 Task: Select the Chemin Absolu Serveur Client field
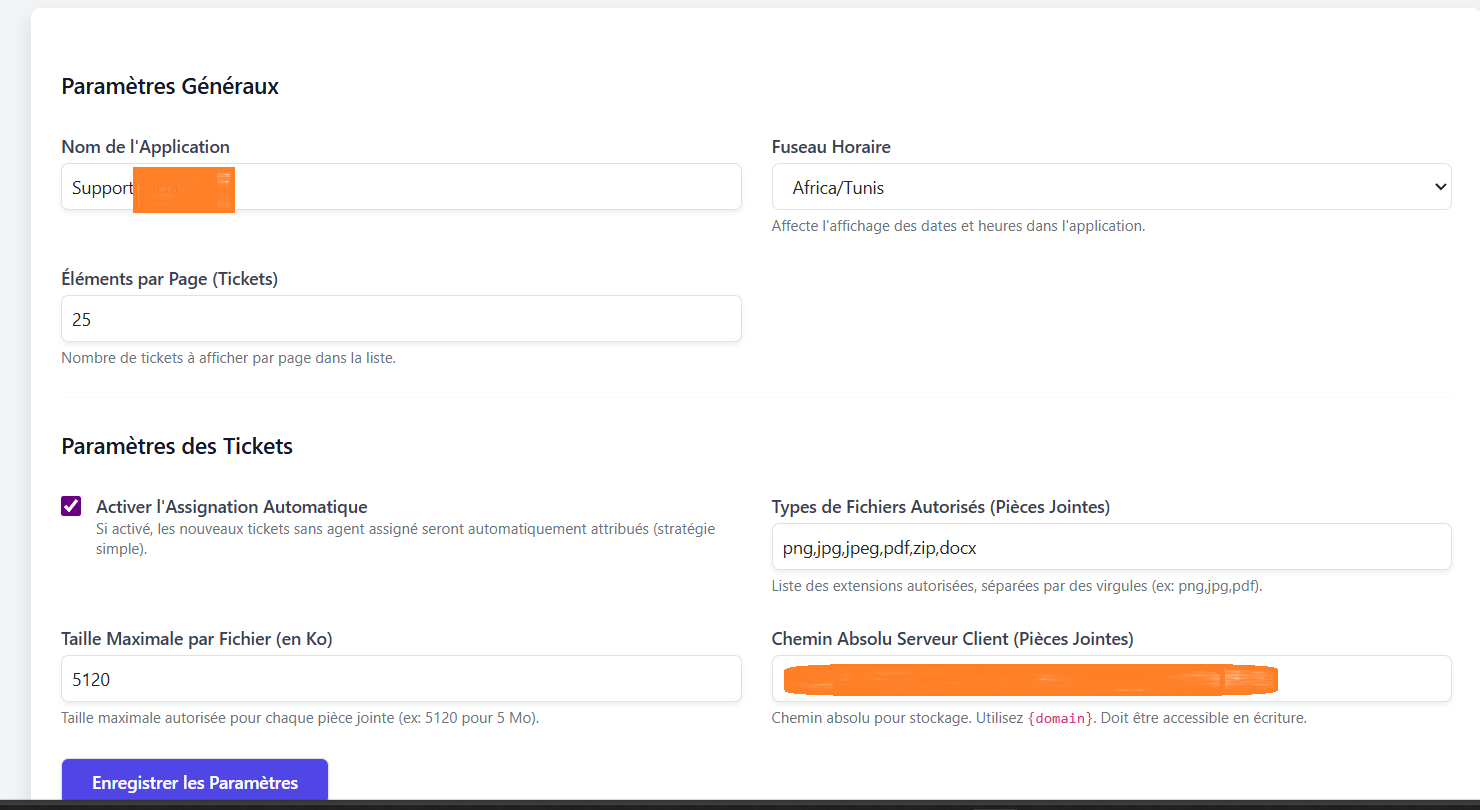point(1110,678)
